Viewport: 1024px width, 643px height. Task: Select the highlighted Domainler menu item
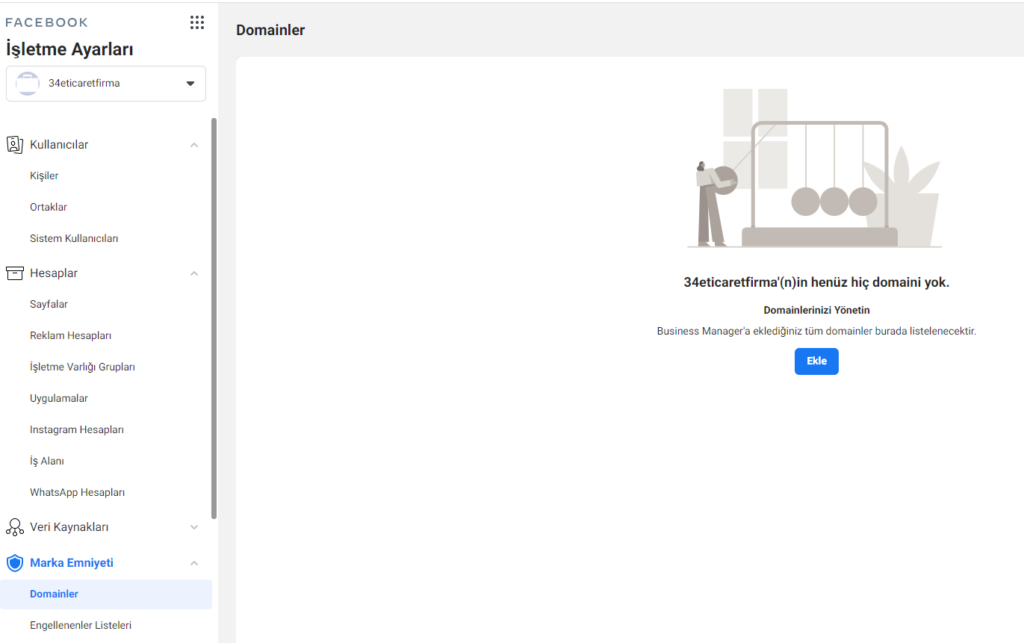click(106, 594)
